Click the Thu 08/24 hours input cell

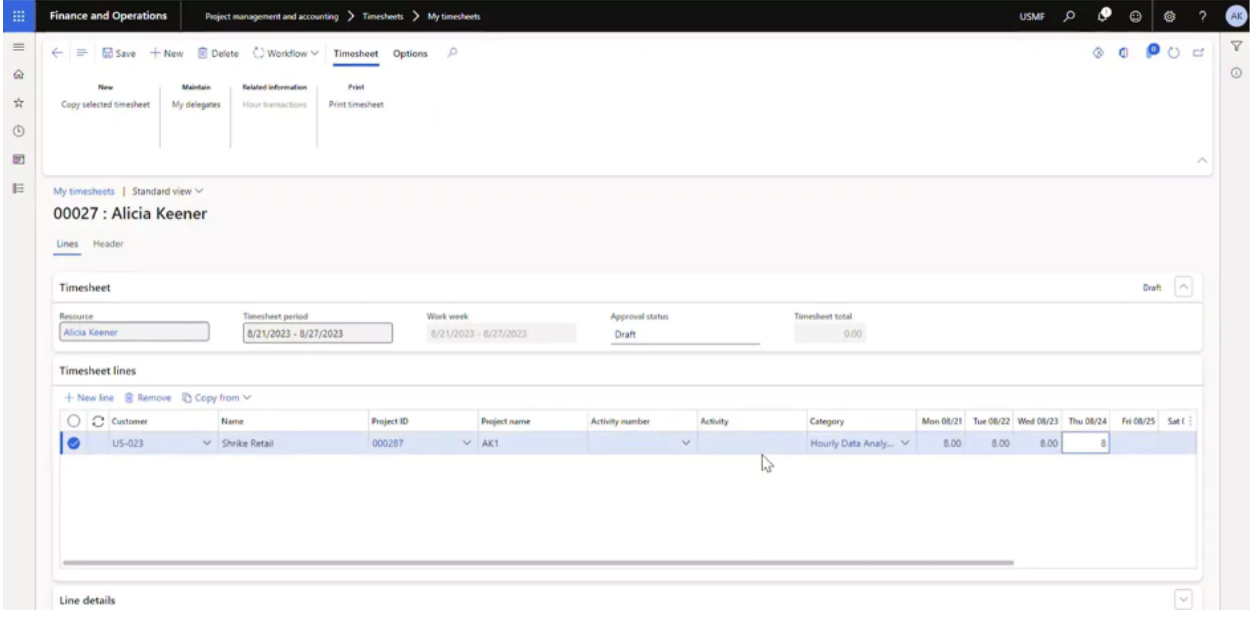coord(1086,443)
